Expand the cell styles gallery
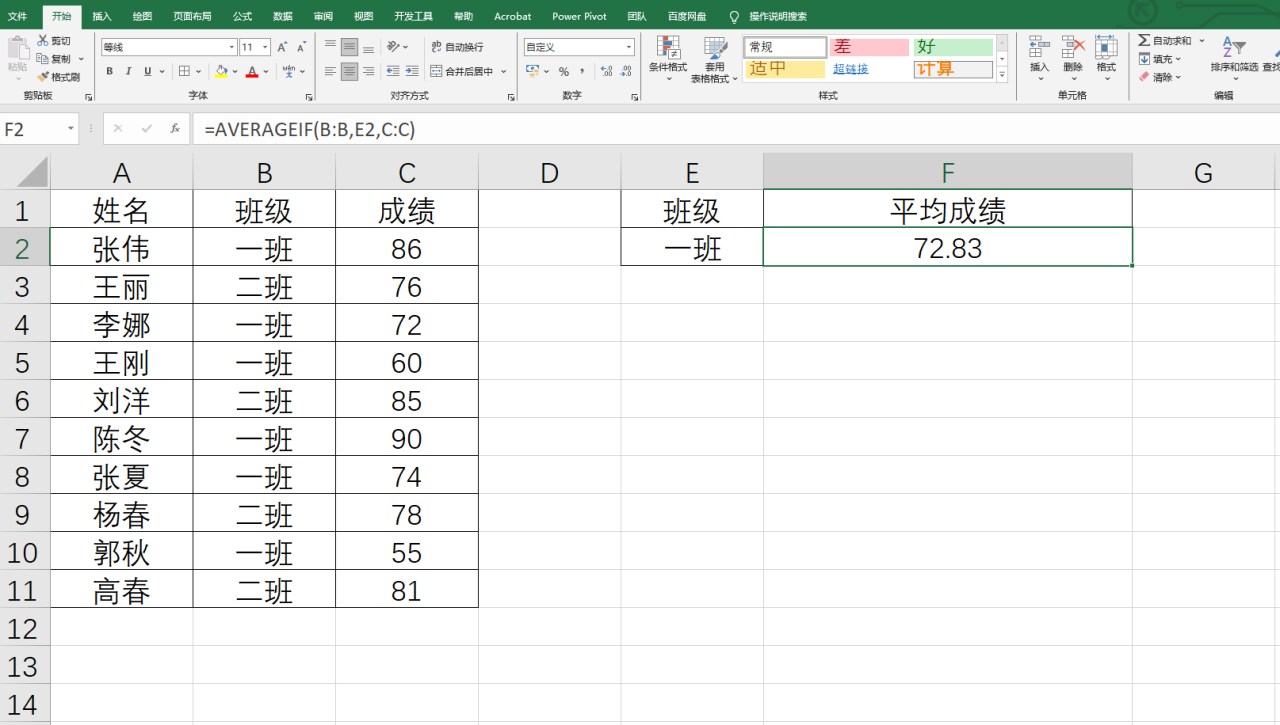Viewport: 1280px width, 725px height. pyautogui.click(x=1002, y=75)
